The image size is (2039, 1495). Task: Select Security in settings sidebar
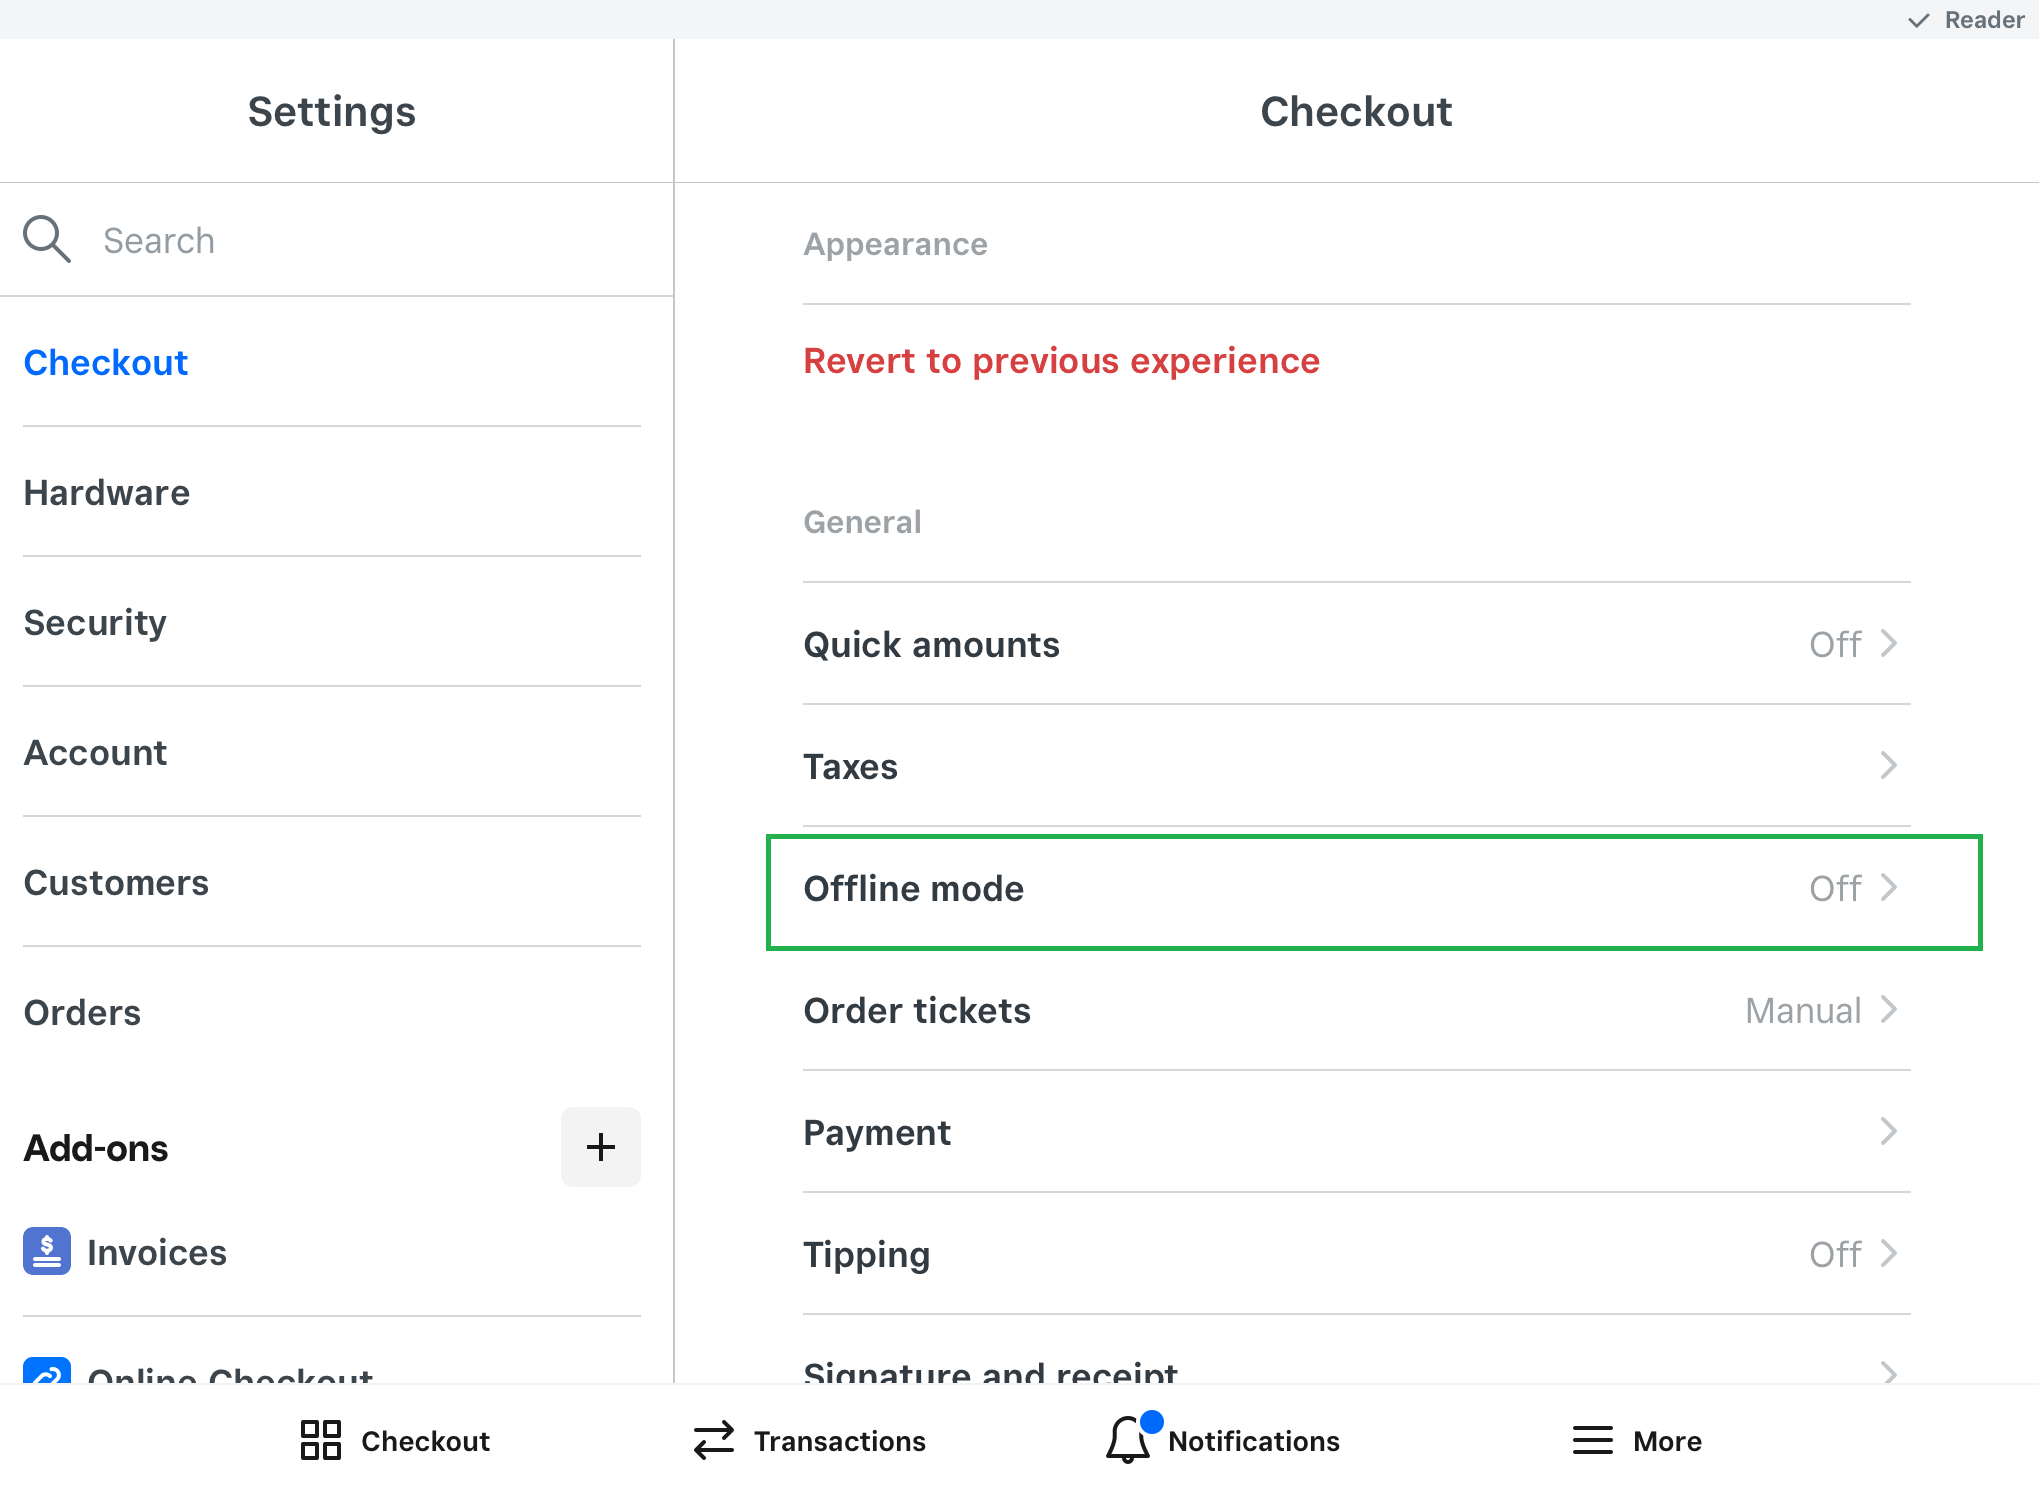coord(95,623)
